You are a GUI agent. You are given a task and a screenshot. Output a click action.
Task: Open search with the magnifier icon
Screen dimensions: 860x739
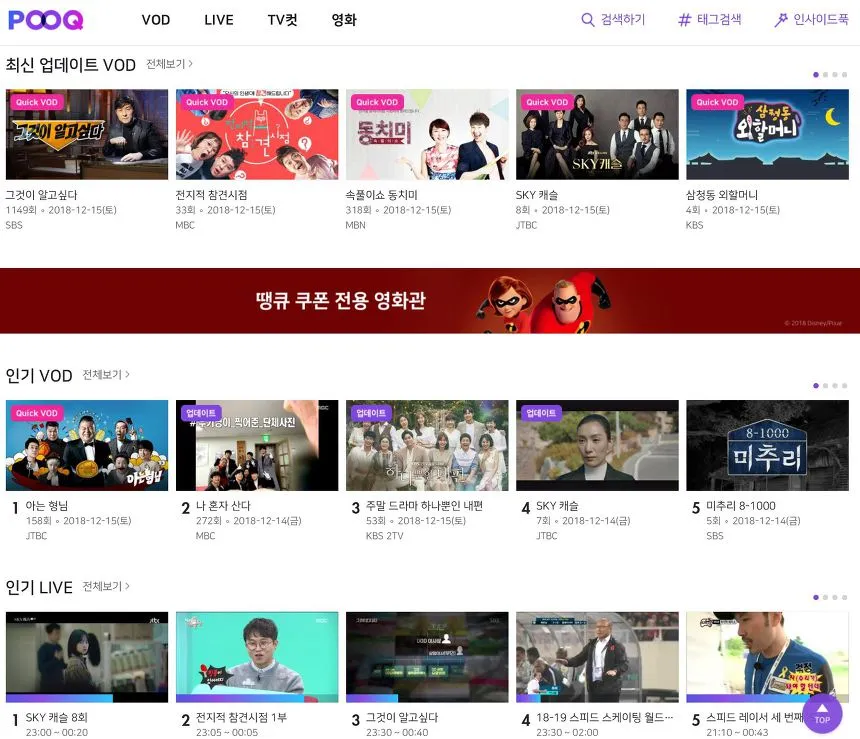click(588, 20)
